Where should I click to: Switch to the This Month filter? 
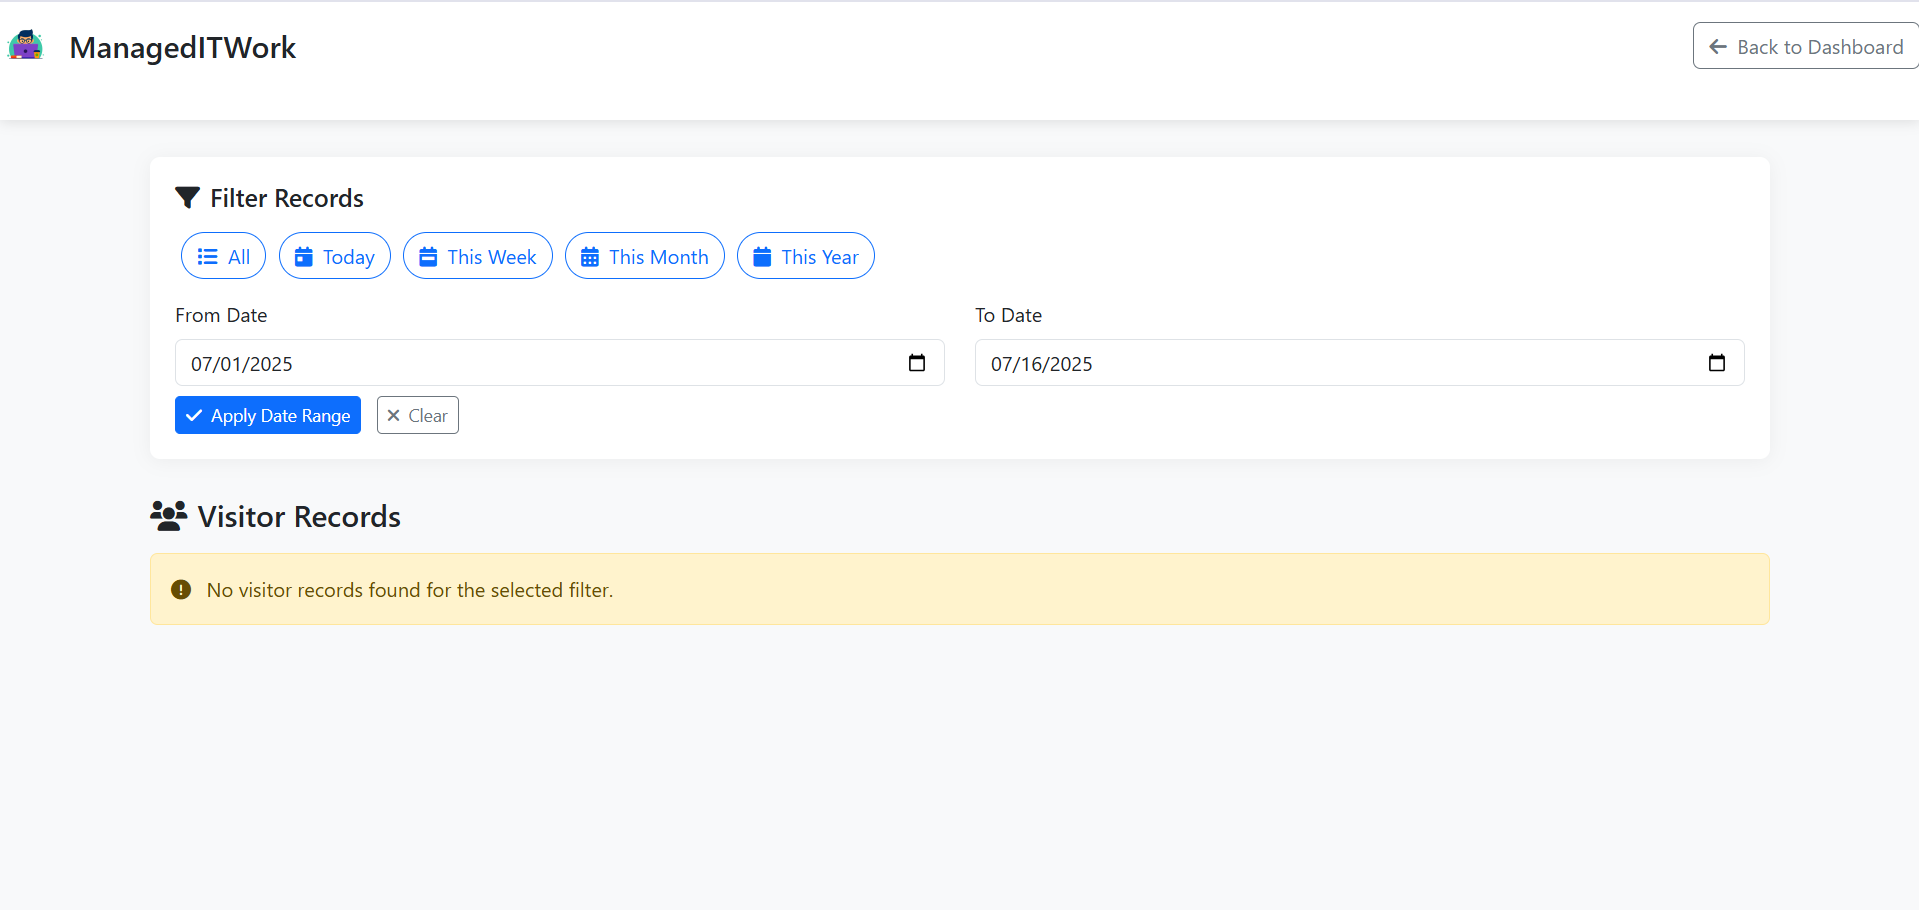pyautogui.click(x=644, y=256)
